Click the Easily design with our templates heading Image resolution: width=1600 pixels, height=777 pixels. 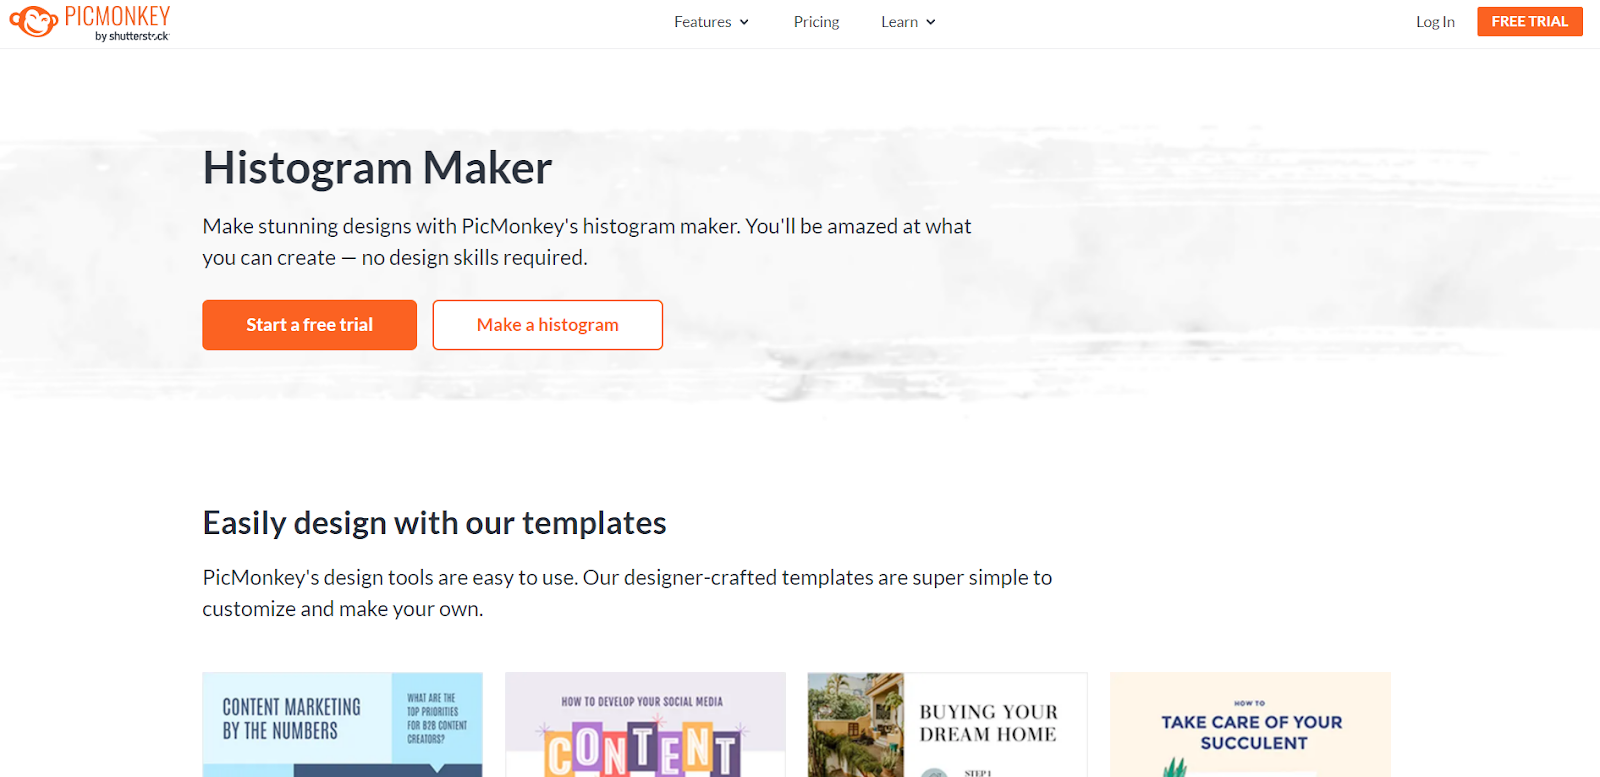434,523
